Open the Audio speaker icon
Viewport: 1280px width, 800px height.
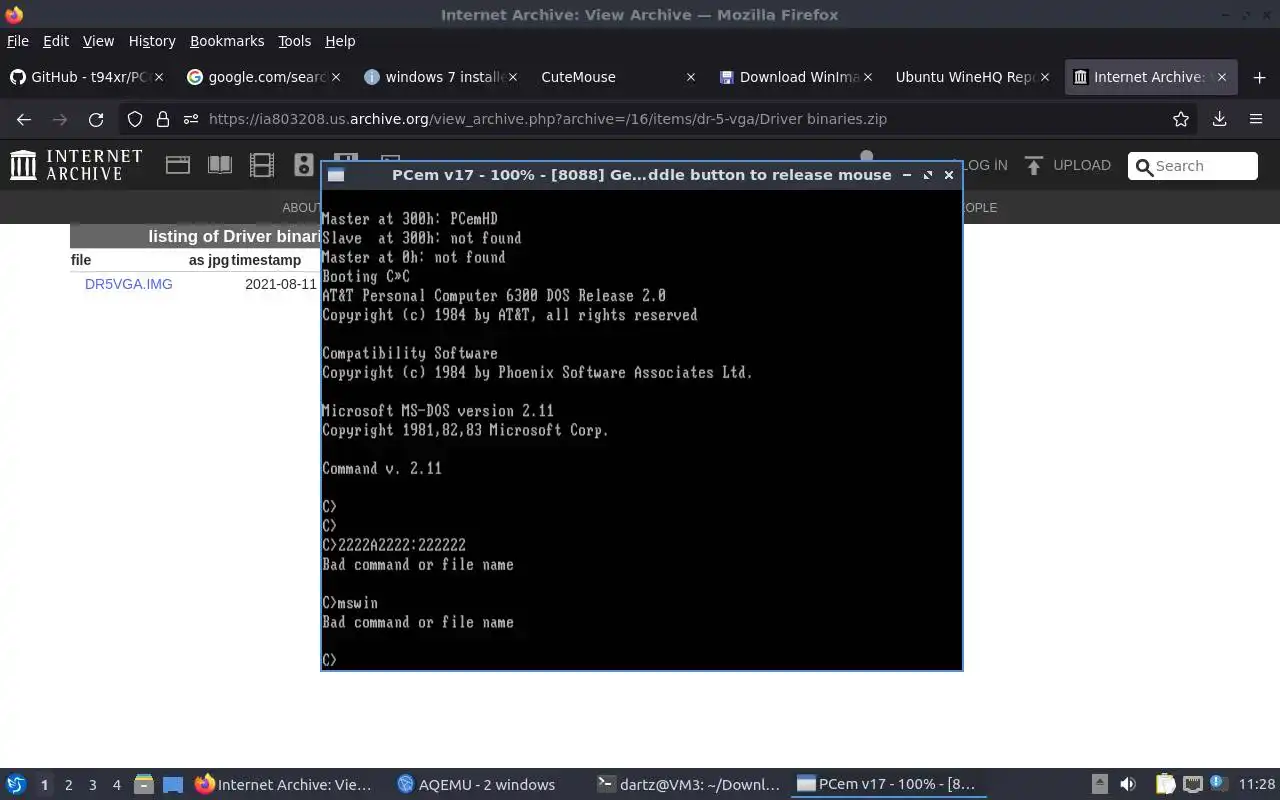[304, 165]
